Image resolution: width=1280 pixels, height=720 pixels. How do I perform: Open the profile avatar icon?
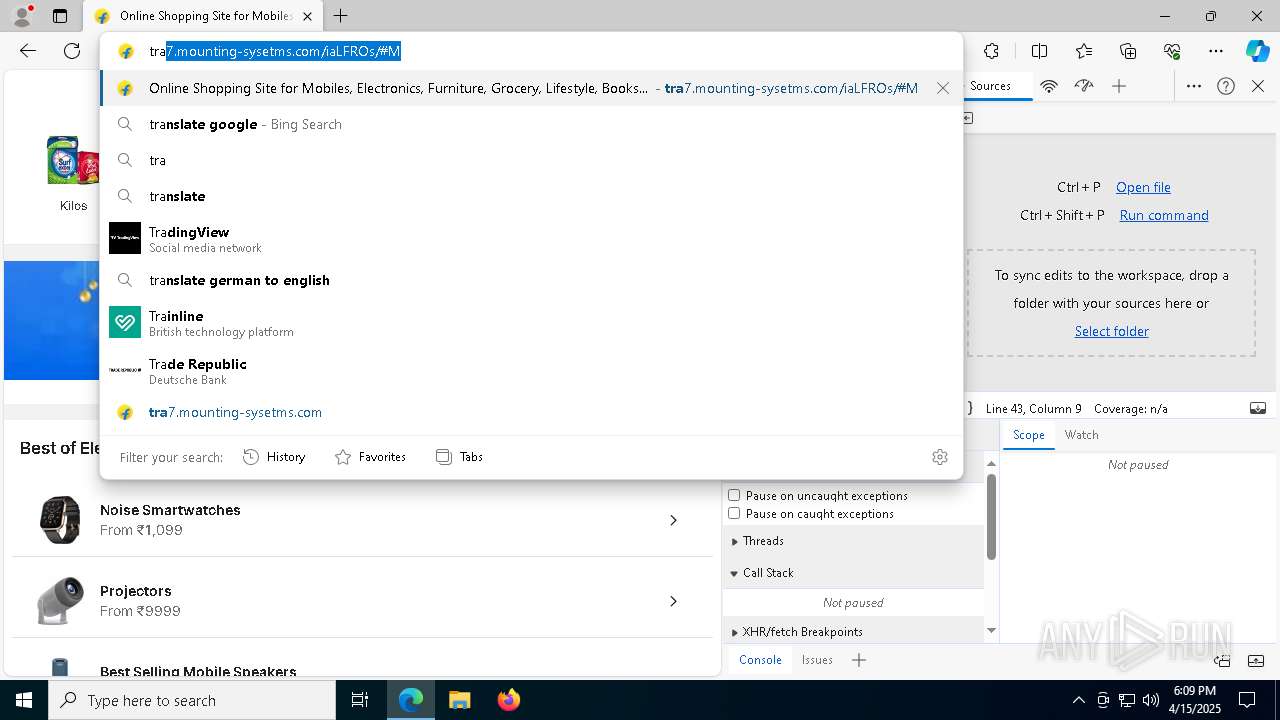pos(22,16)
